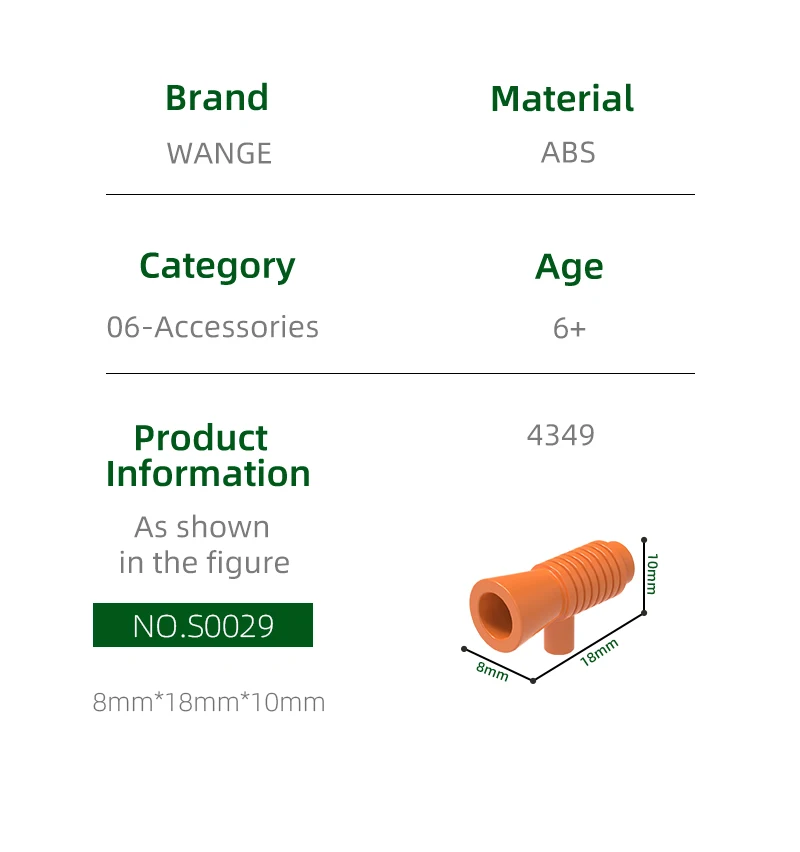This screenshot has width=800, height=852.
Task: Click the divider line below WANGE
Action: (x=400, y=194)
